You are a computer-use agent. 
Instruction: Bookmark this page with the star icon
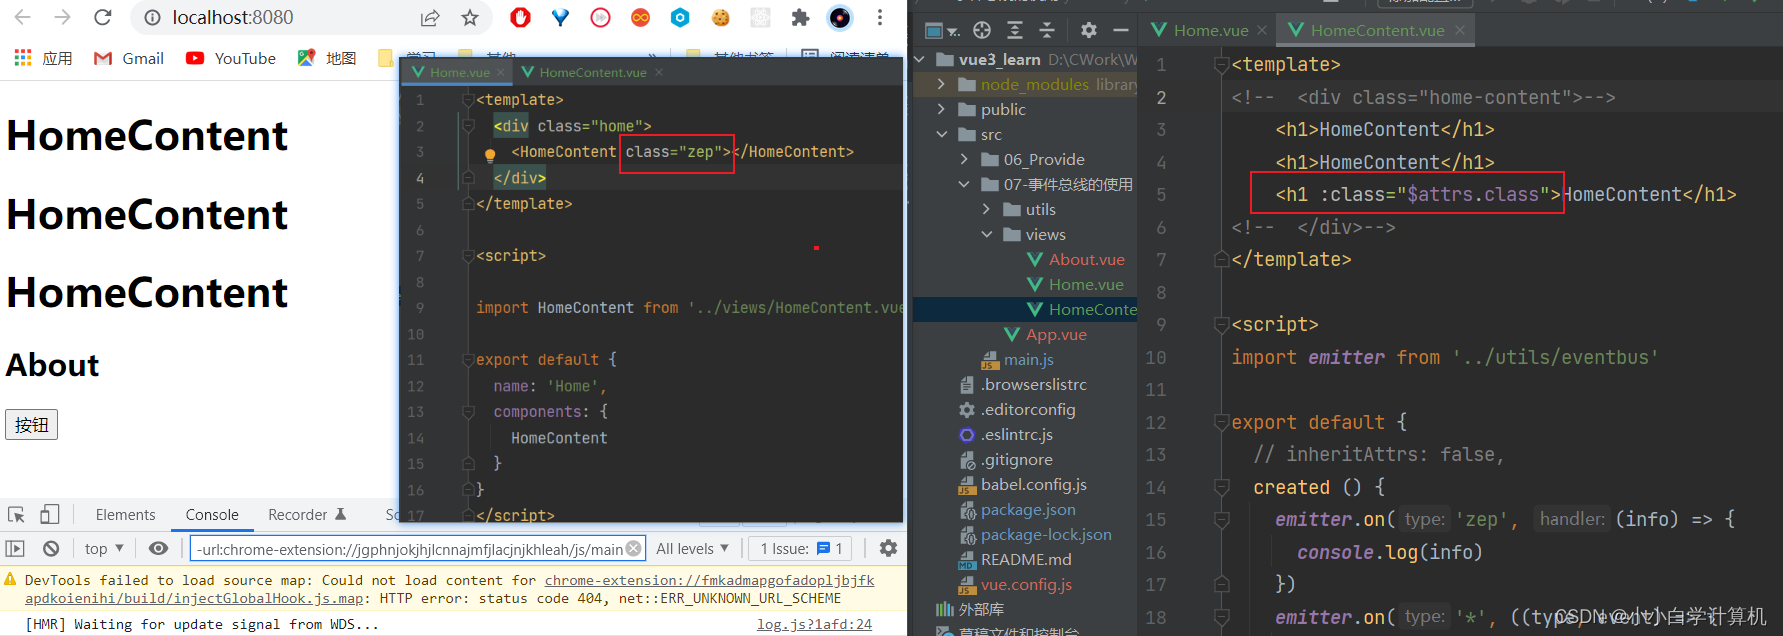[470, 17]
